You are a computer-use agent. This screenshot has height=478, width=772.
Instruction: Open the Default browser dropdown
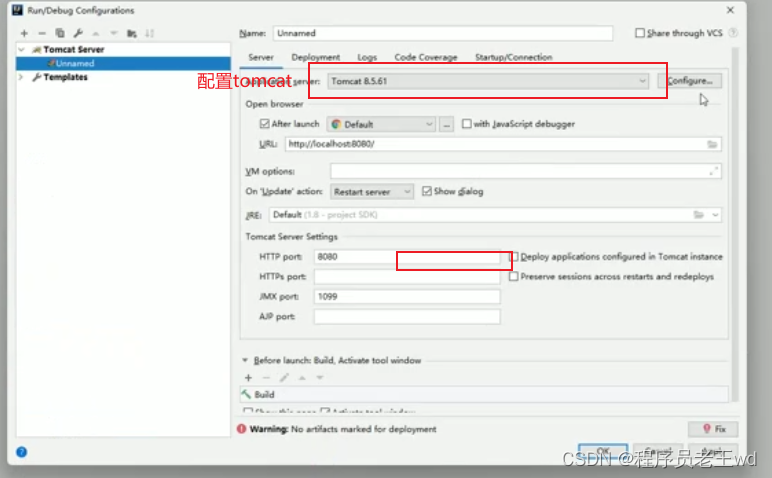(381, 125)
